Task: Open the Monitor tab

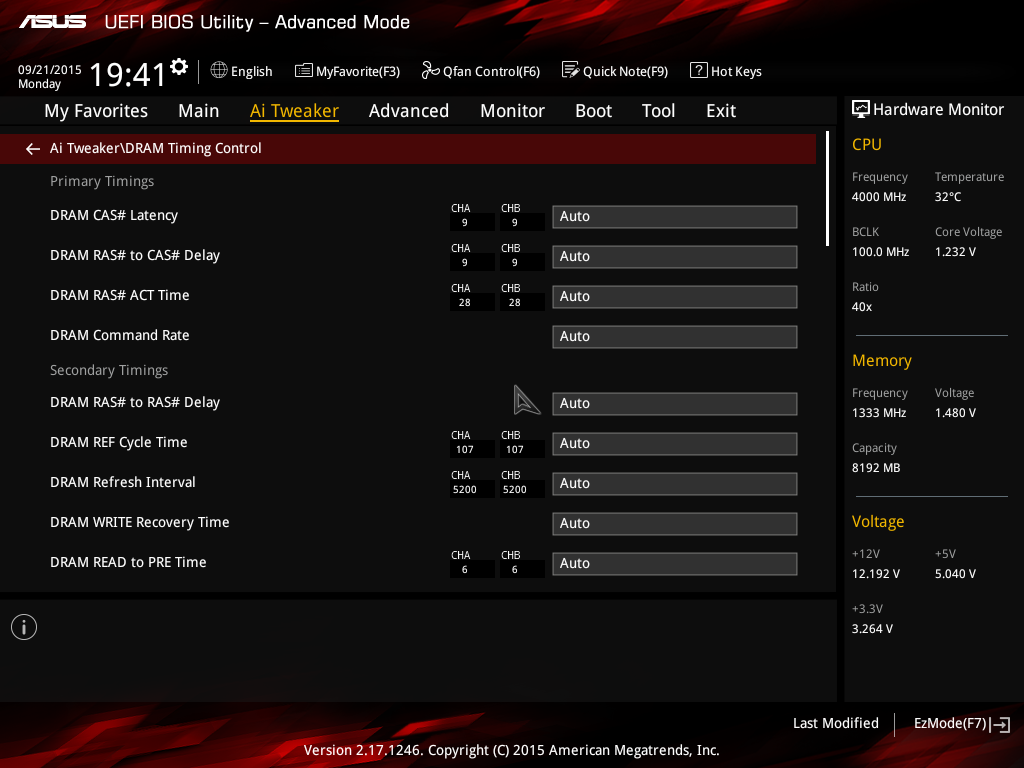Action: point(512,111)
